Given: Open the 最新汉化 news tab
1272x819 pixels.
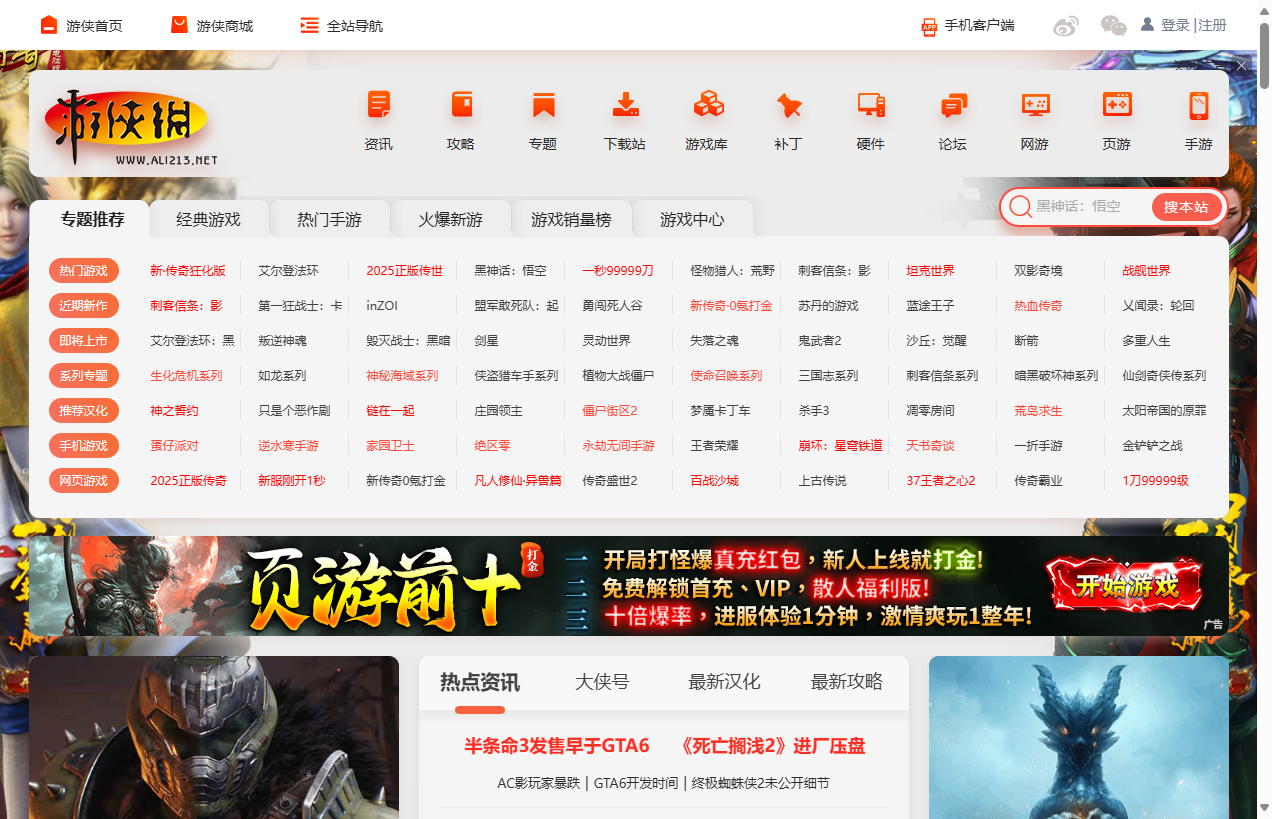Looking at the screenshot, I should pyautogui.click(x=723, y=681).
